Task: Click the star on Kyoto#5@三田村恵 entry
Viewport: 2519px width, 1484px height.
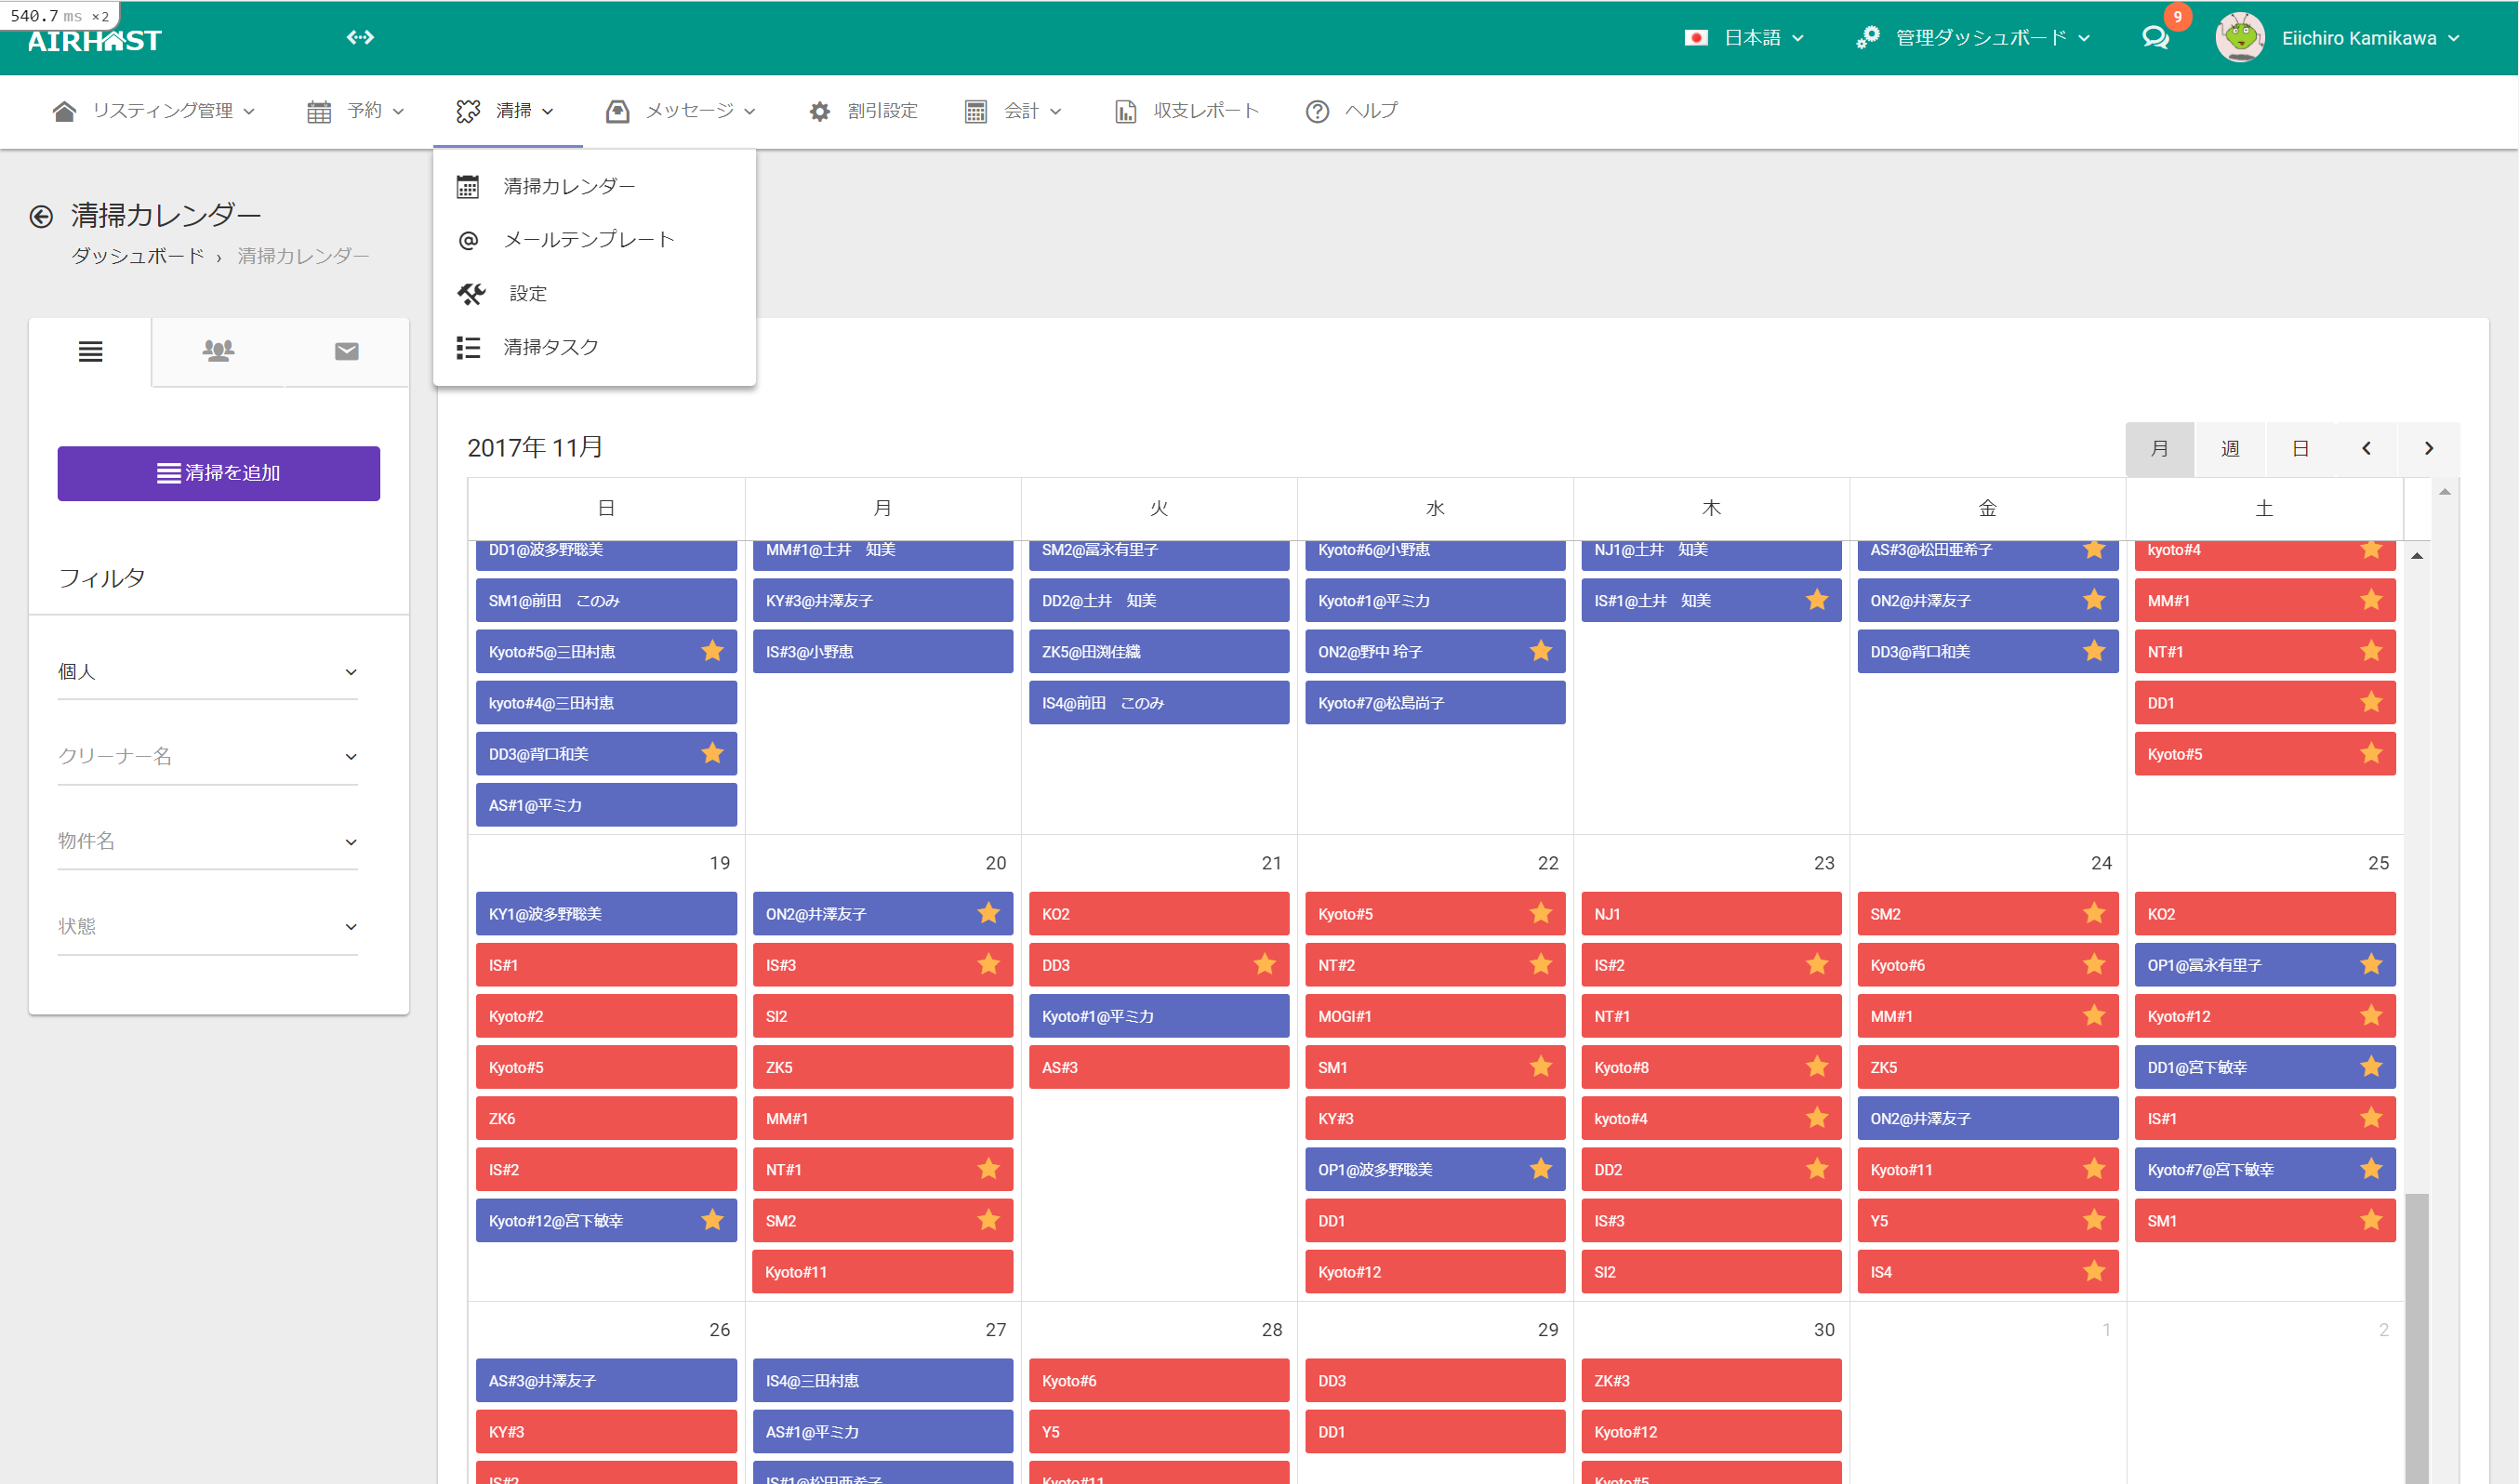Action: (x=712, y=651)
